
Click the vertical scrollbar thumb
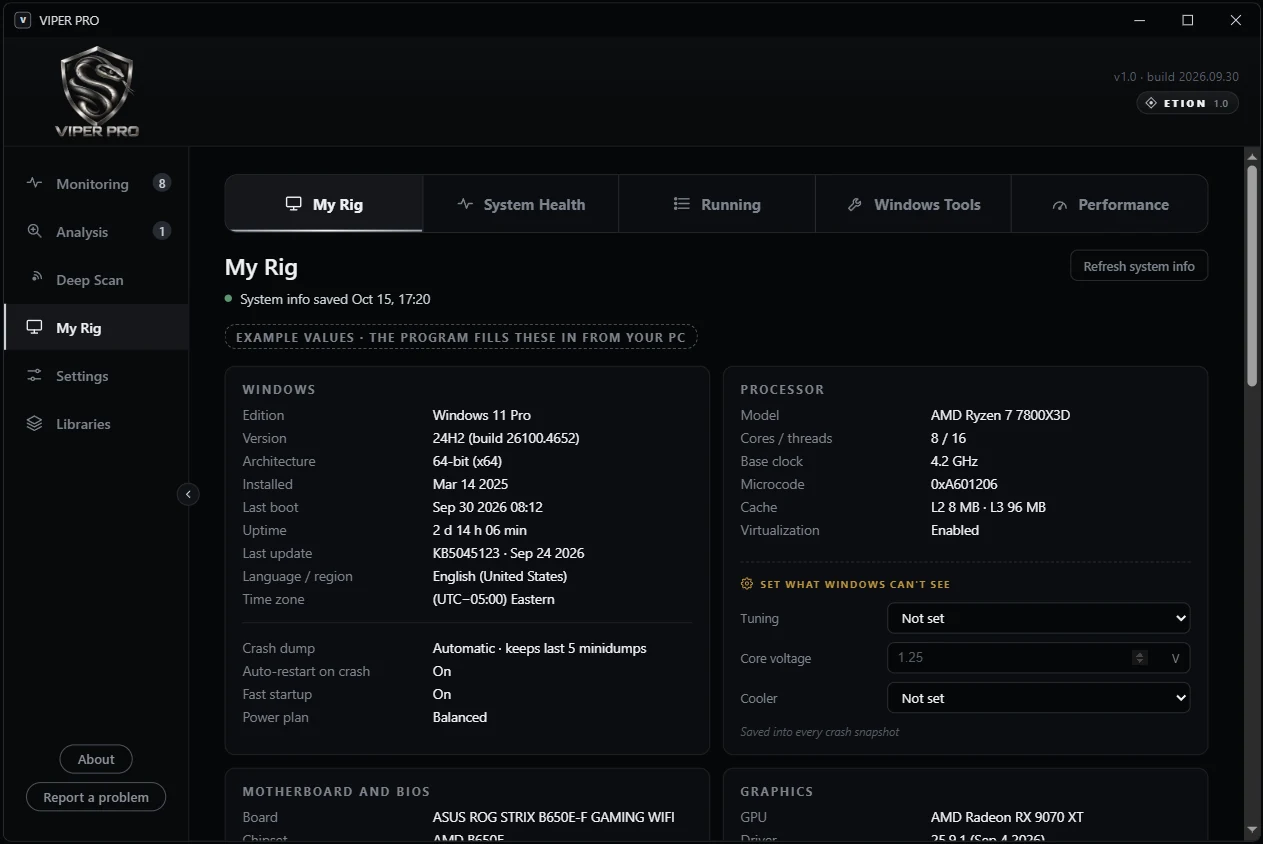pyautogui.click(x=1251, y=275)
